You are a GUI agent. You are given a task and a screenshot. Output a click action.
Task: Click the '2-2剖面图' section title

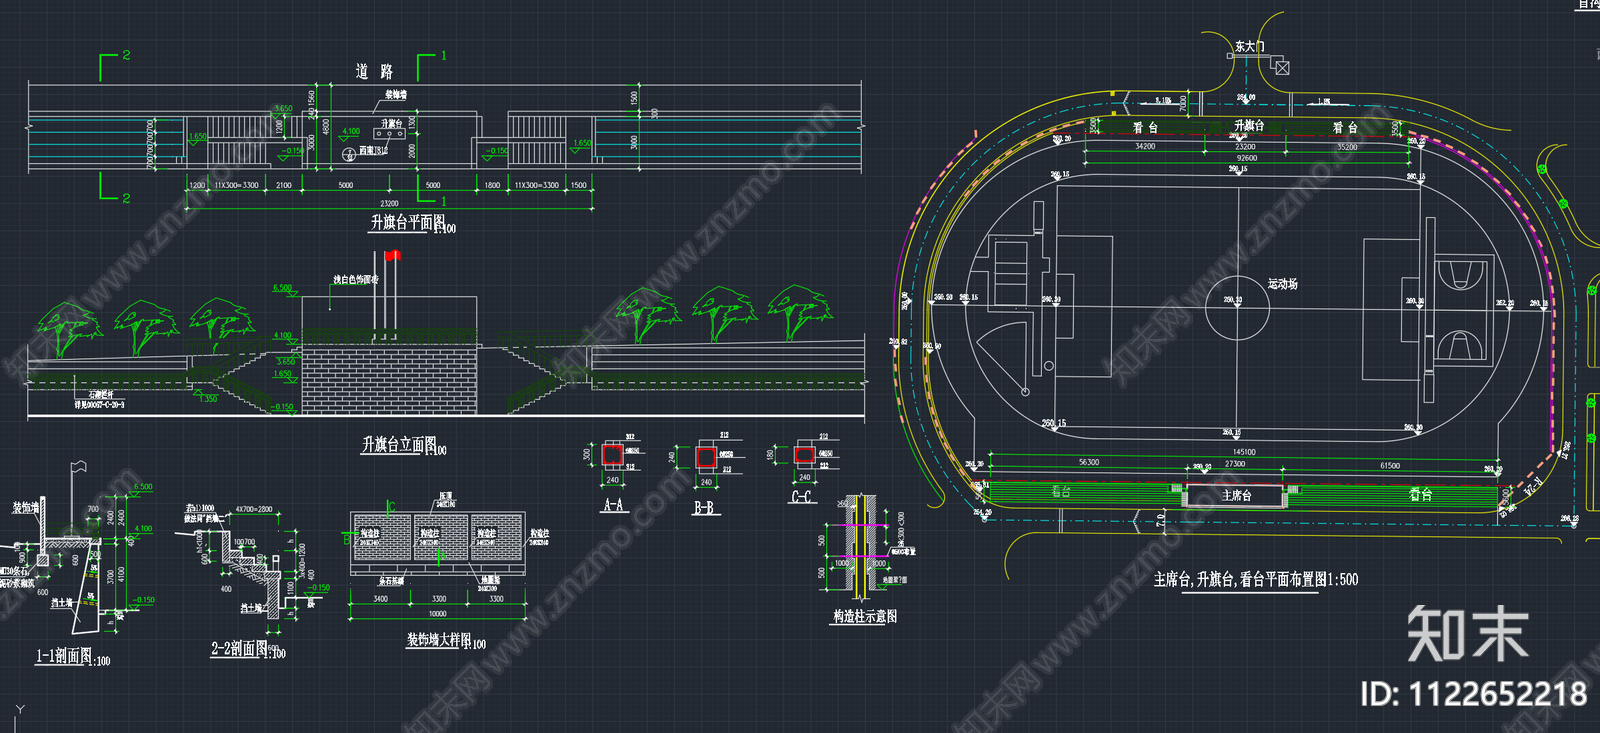tap(240, 648)
